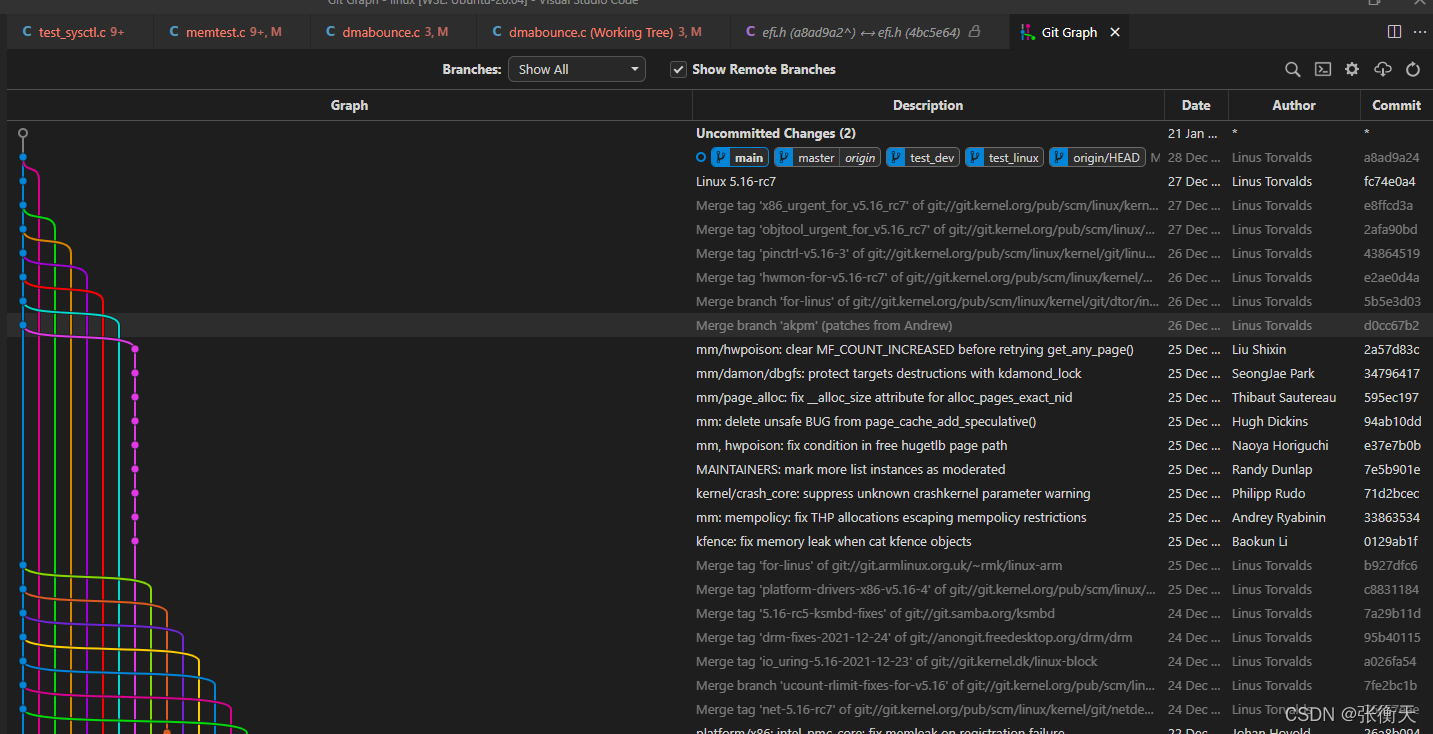Open the terminal icon in Git Graph toolbar

[1323, 69]
